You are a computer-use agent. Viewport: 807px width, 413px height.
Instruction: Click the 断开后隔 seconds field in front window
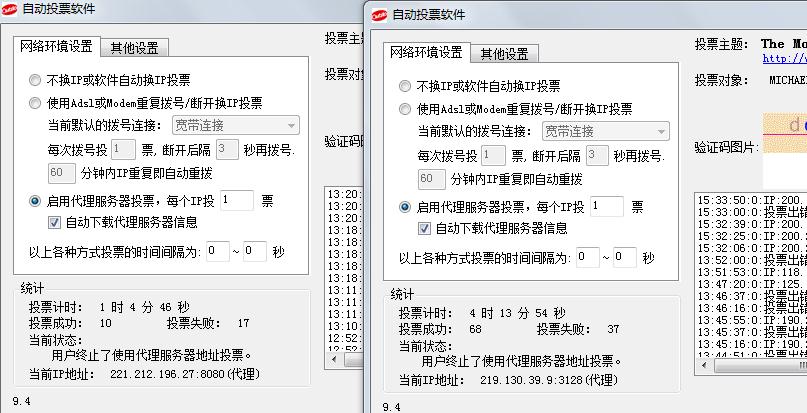tap(597, 155)
